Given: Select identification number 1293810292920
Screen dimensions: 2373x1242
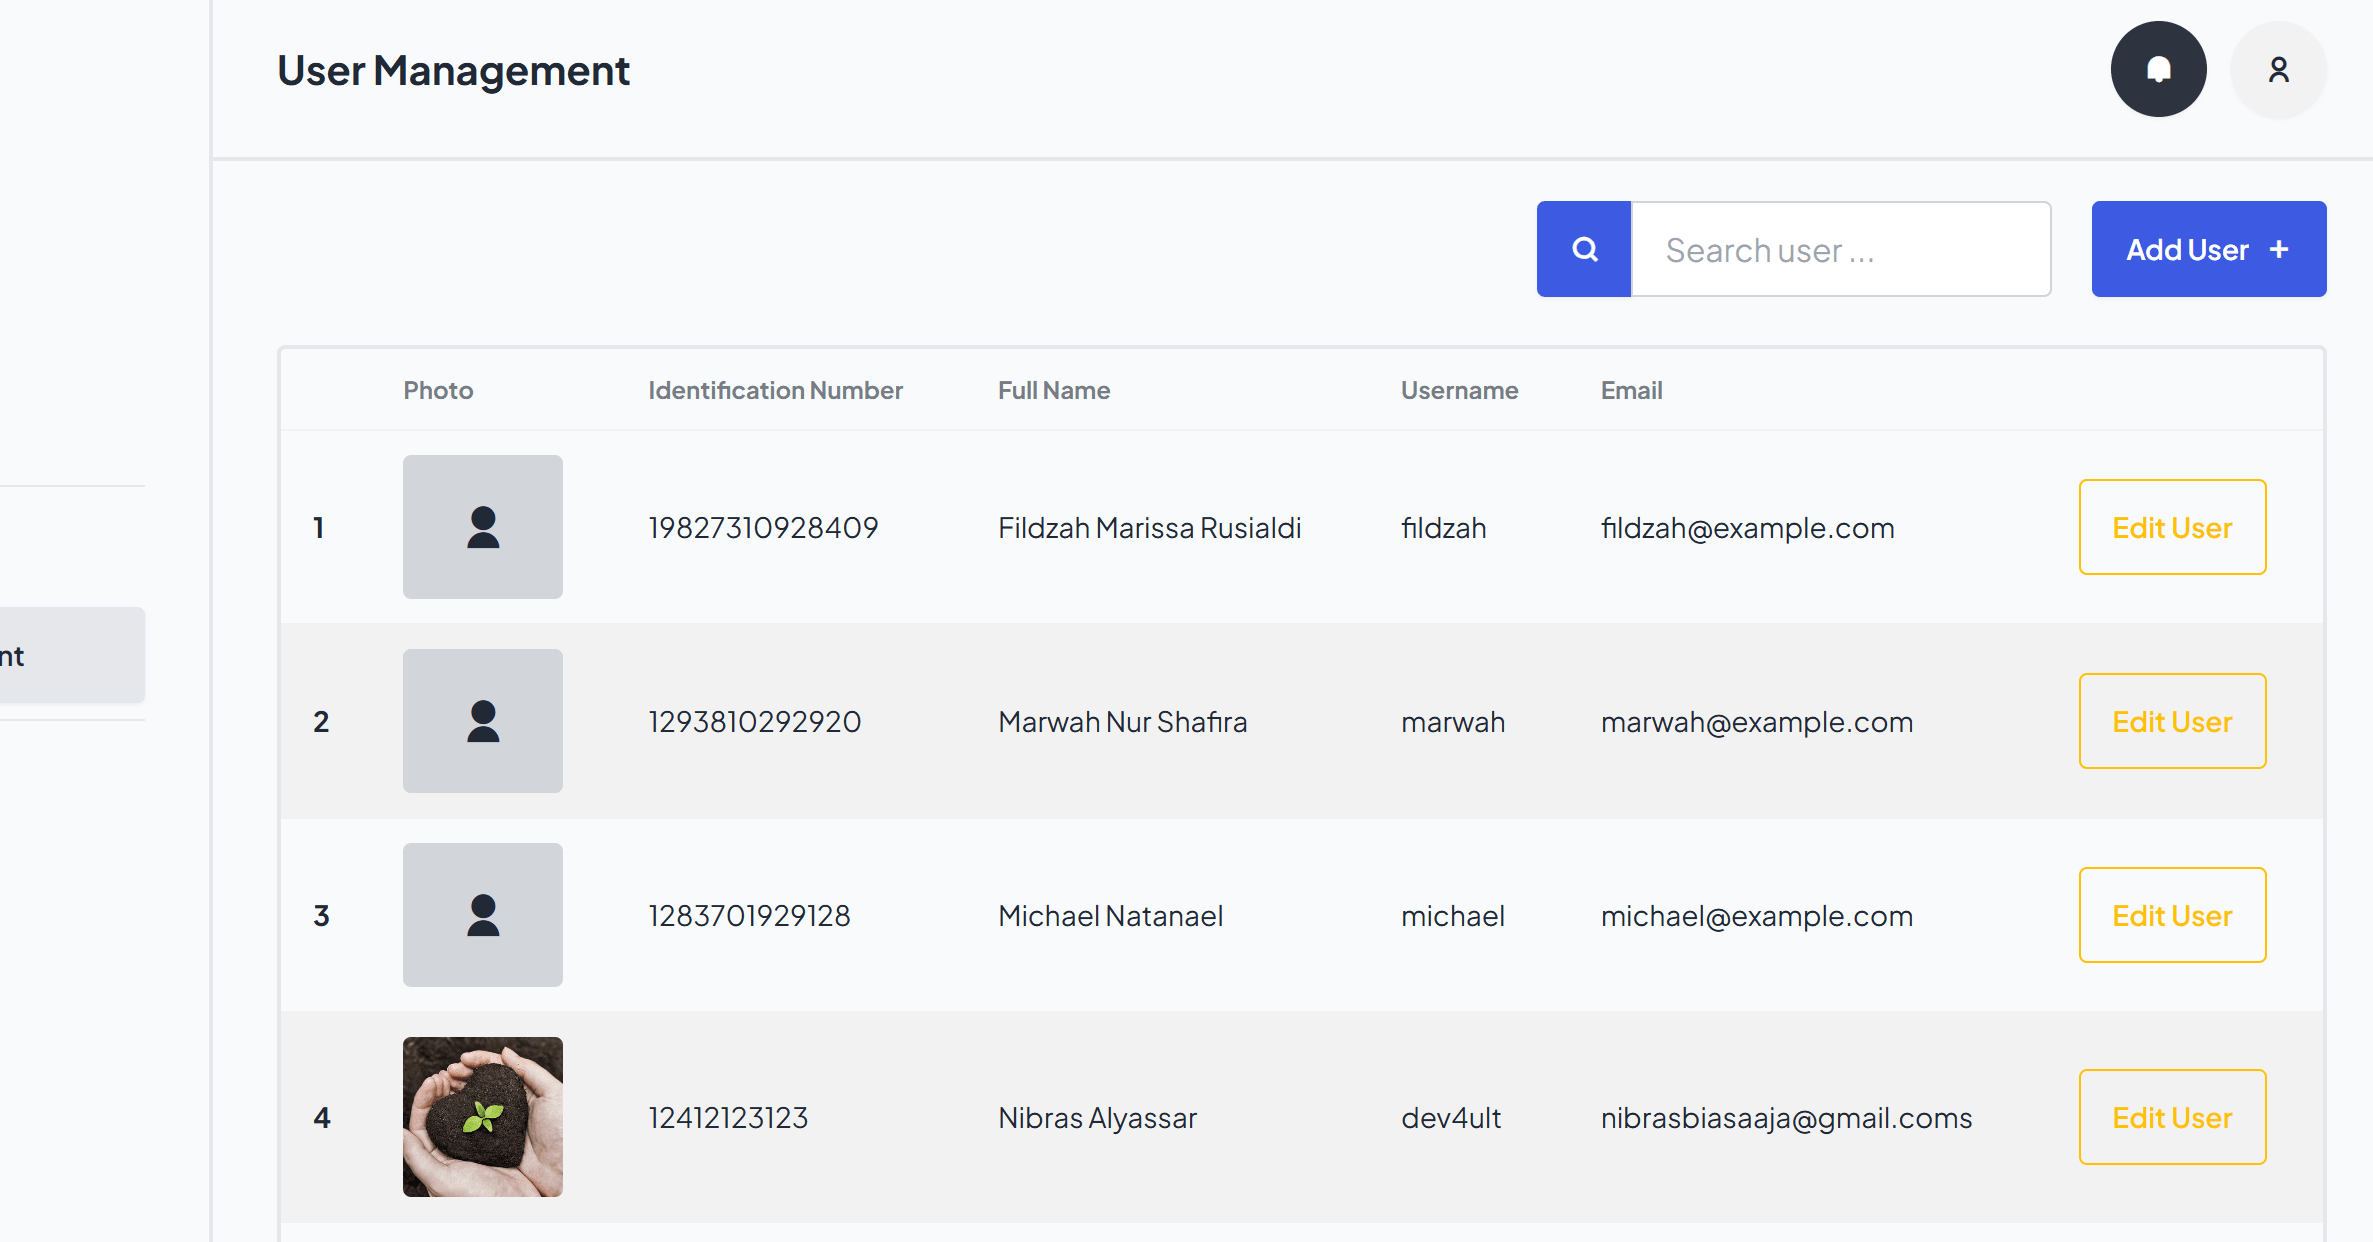Looking at the screenshot, I should [x=755, y=722].
